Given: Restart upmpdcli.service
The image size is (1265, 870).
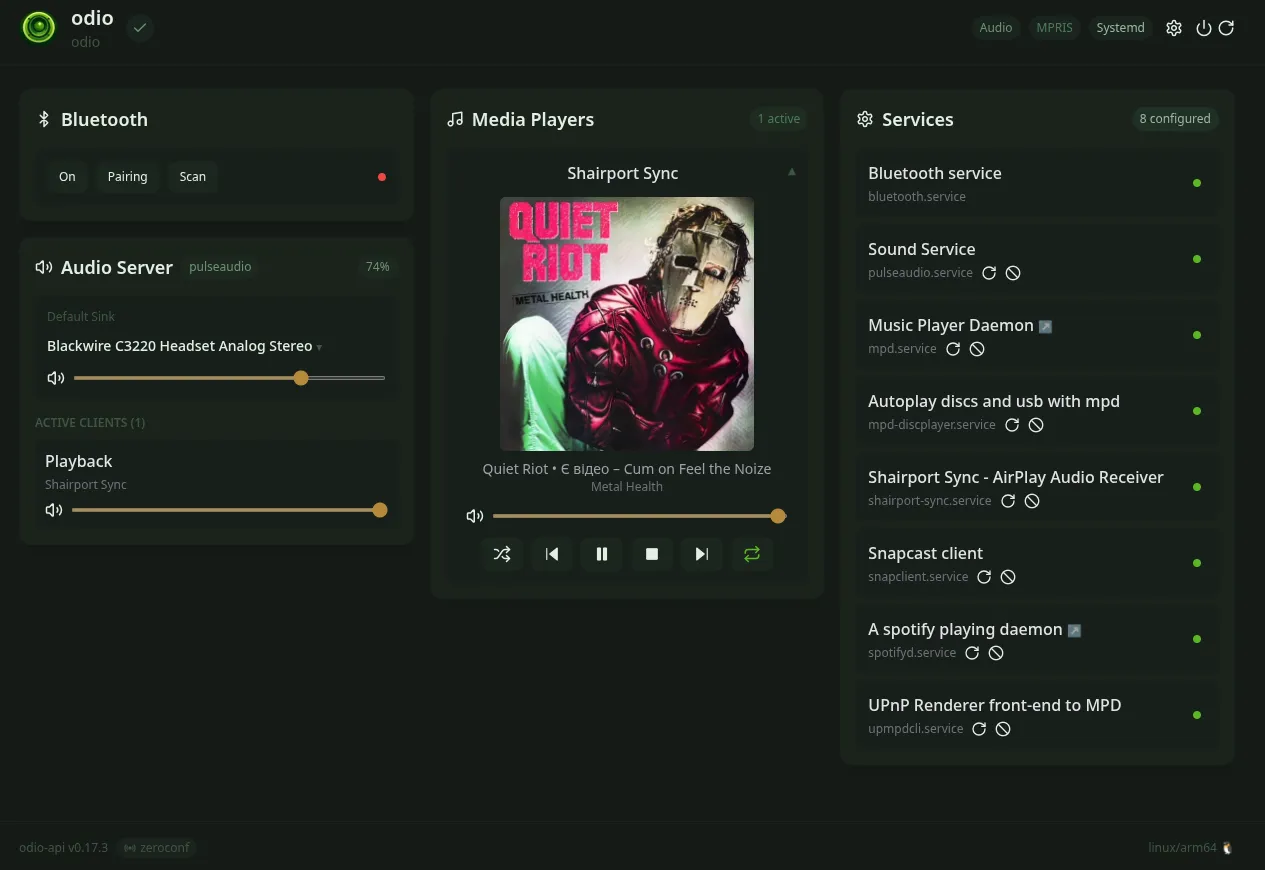Looking at the screenshot, I should pyautogui.click(x=979, y=729).
